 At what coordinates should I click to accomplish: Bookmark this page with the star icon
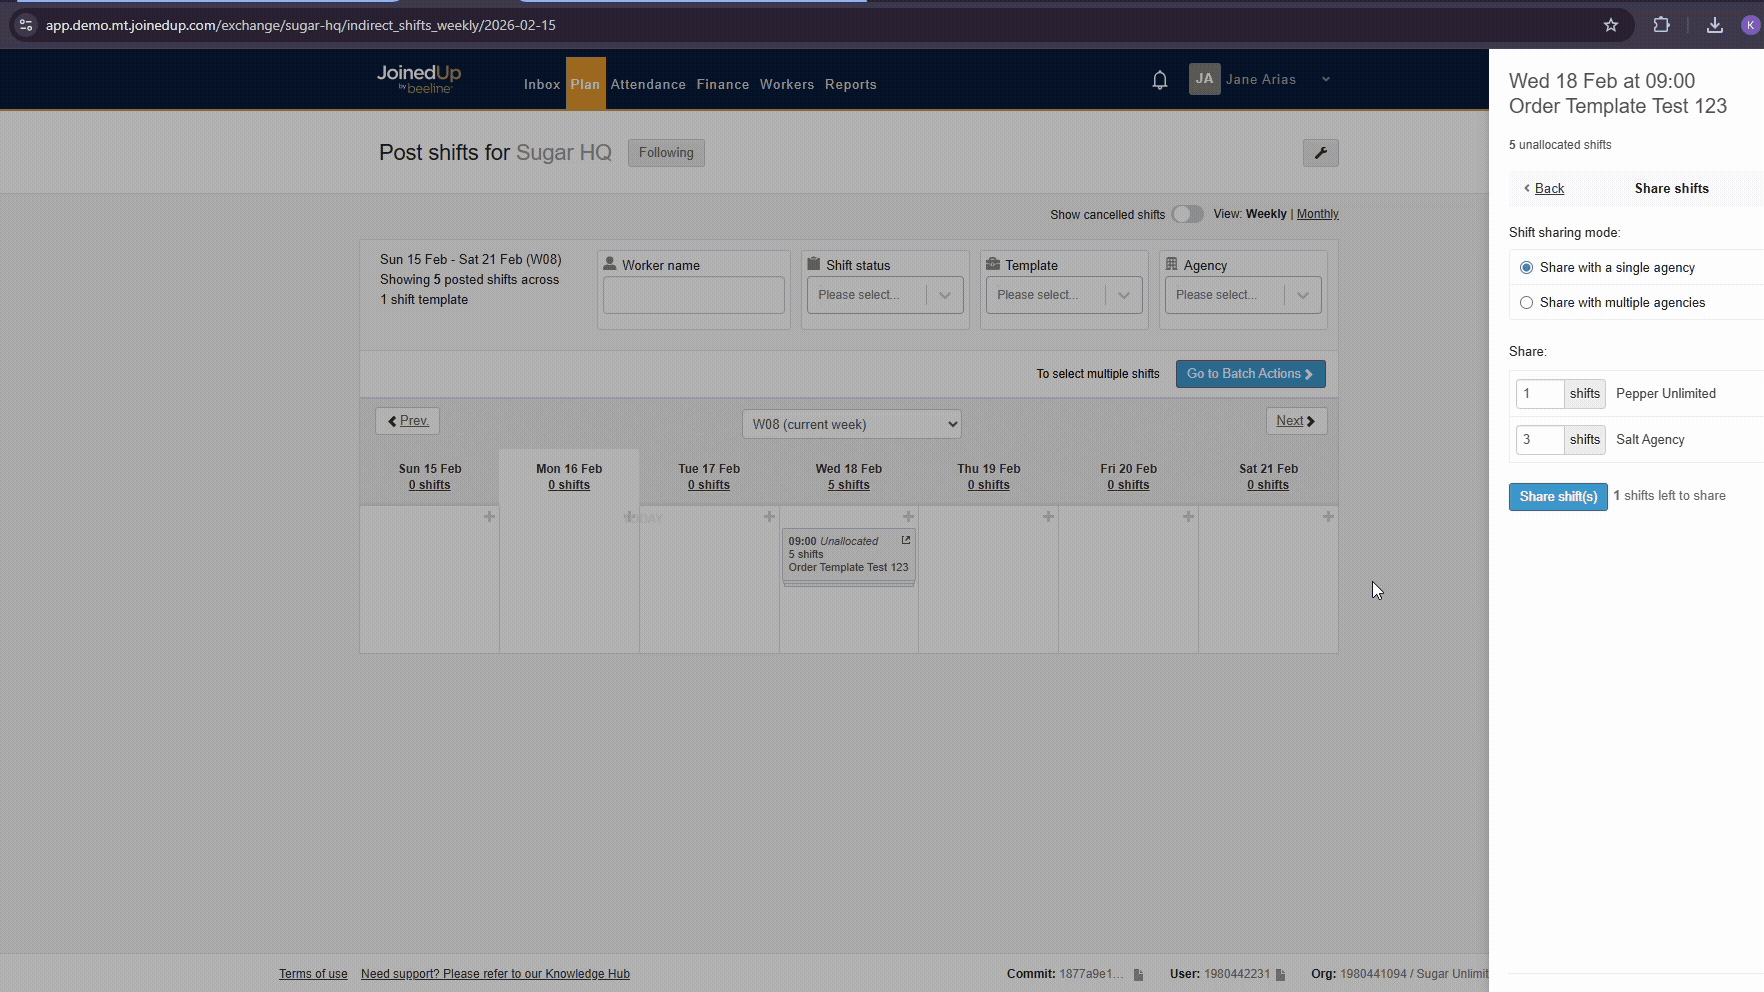coord(1610,25)
